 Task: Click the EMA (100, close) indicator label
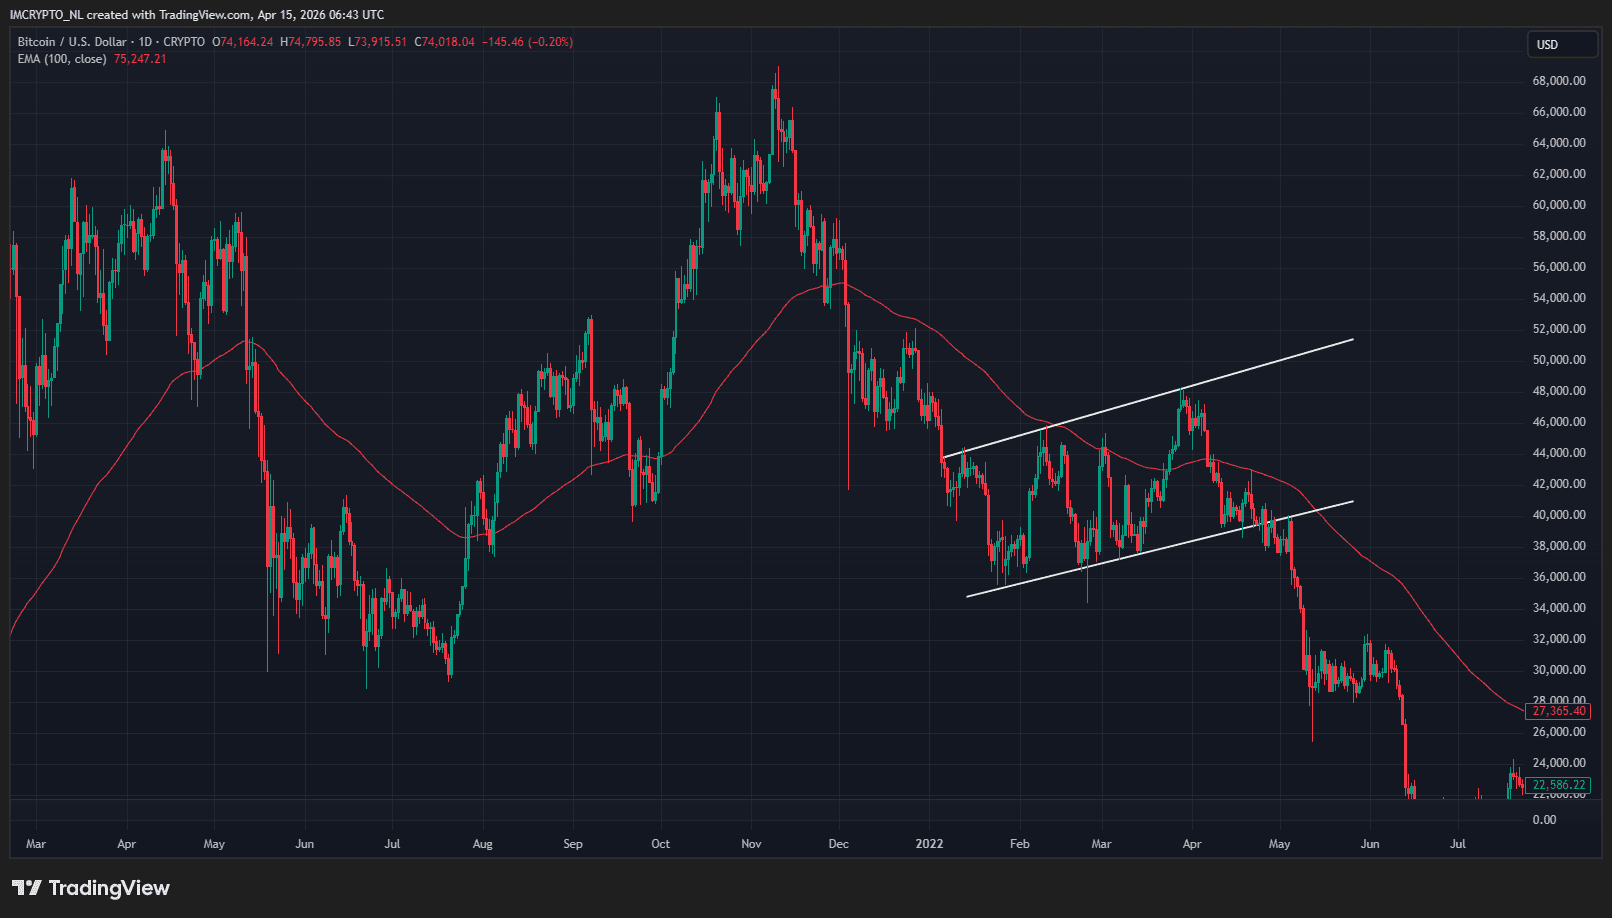click(x=62, y=59)
